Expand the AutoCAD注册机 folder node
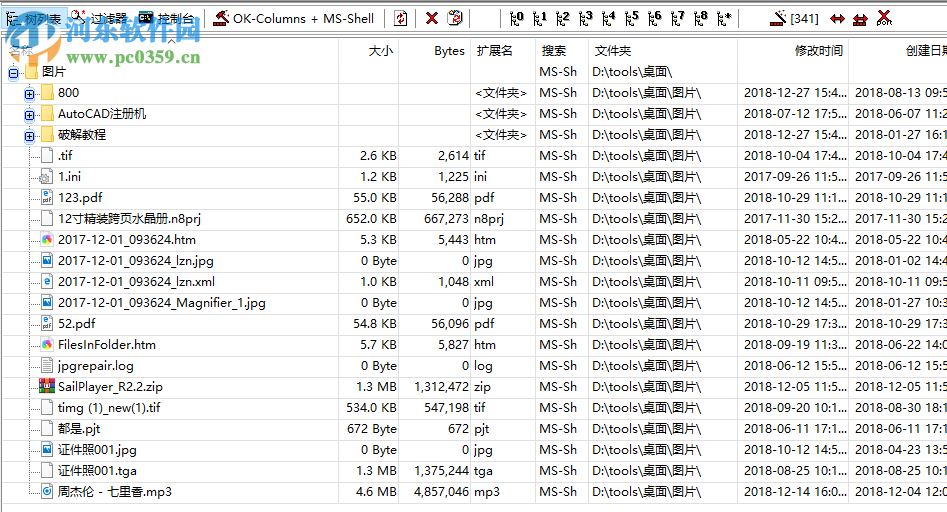 pos(29,115)
